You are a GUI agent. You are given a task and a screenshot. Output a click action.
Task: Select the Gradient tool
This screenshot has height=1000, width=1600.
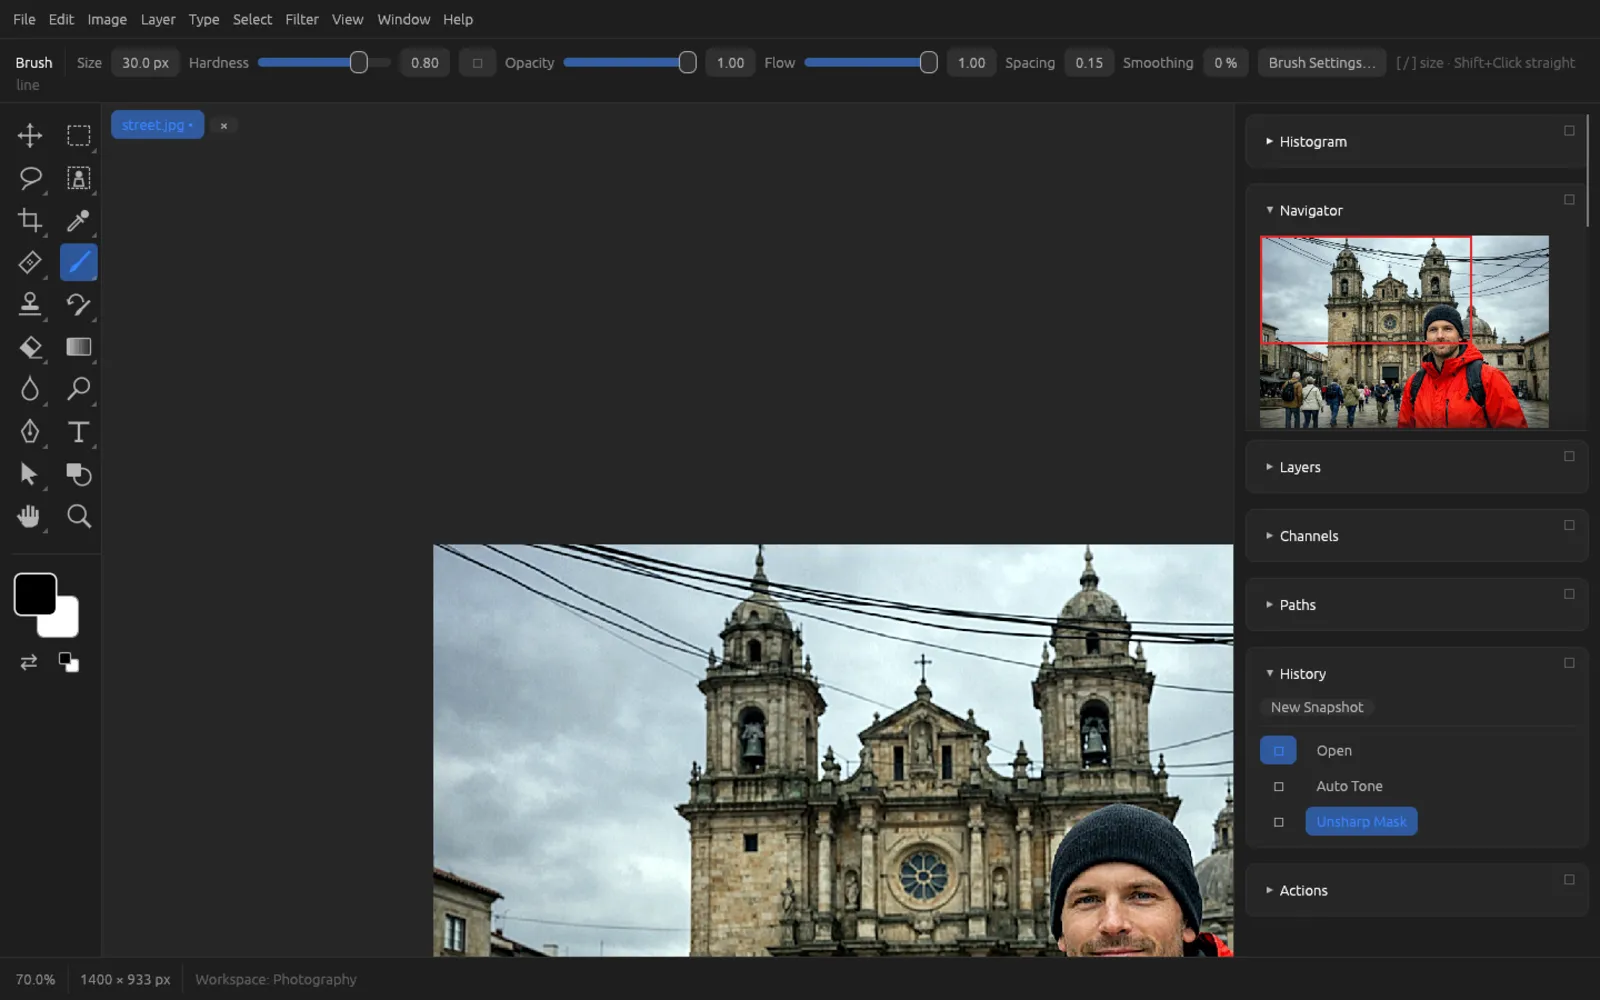coord(78,347)
